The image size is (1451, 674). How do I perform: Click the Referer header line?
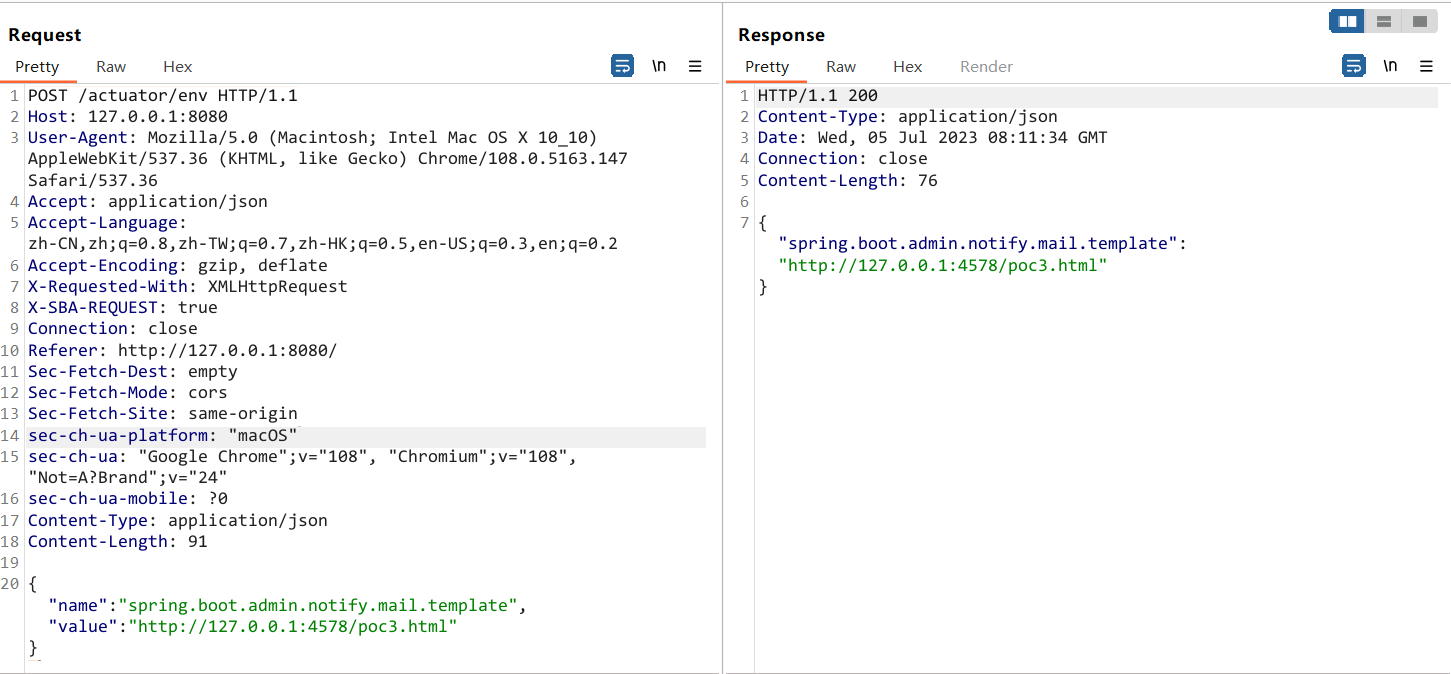coord(183,351)
